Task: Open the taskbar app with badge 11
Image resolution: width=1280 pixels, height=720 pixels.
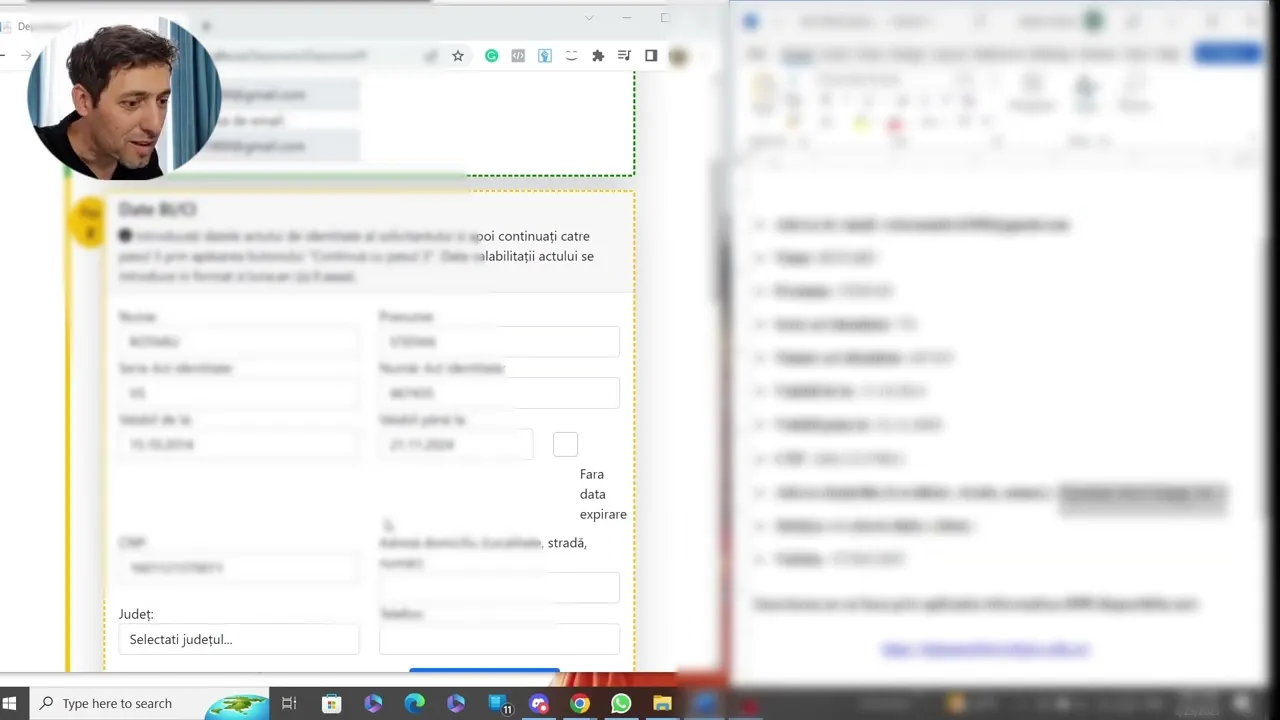Action: (499, 703)
